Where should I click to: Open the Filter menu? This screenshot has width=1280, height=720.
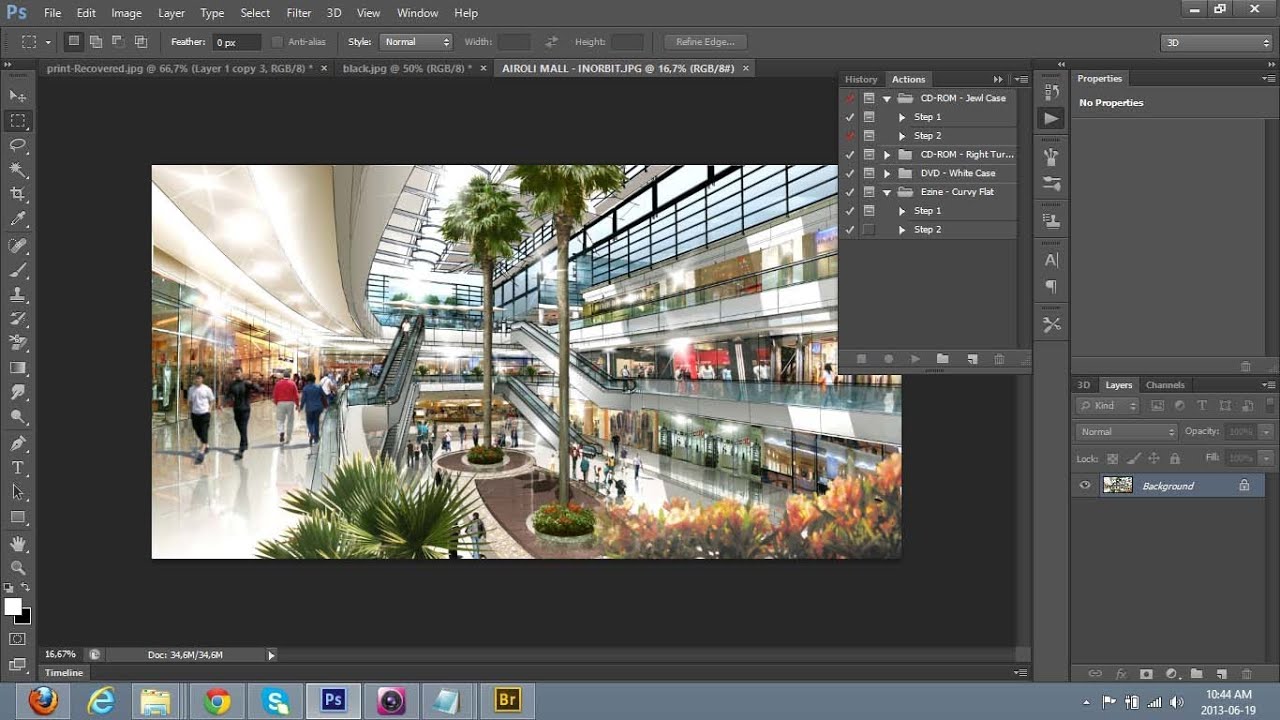click(x=298, y=13)
